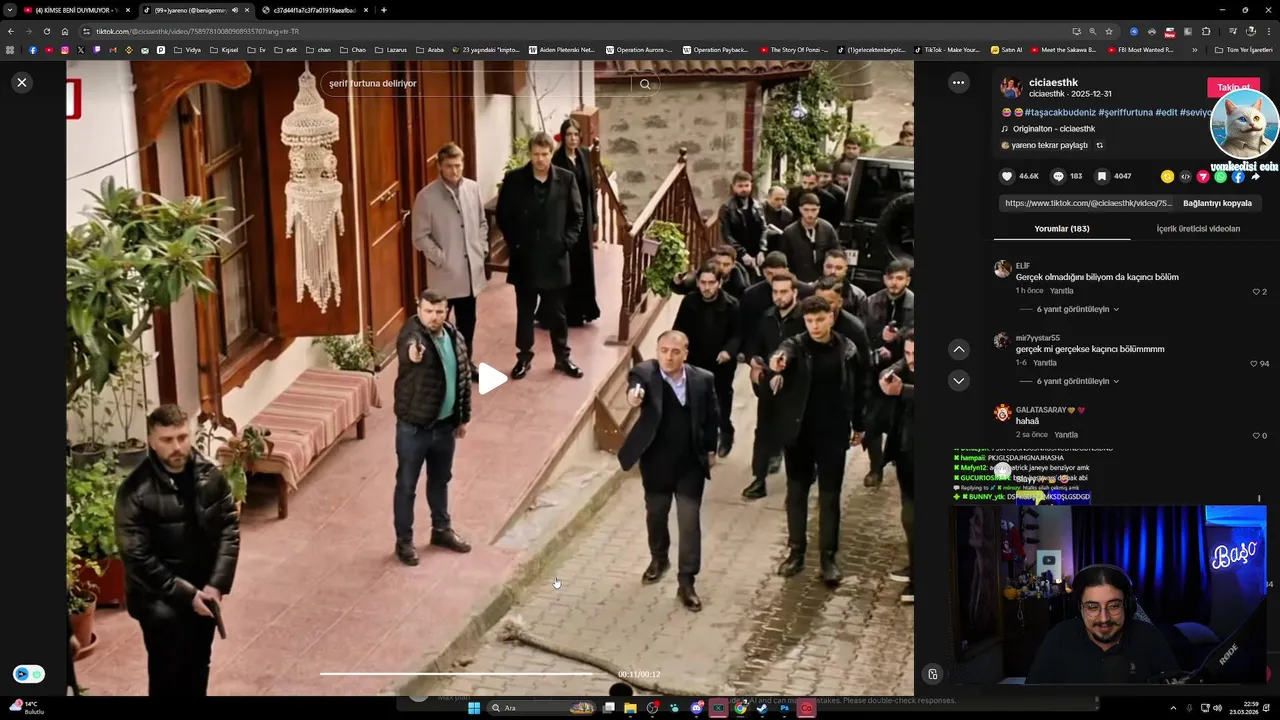The width and height of the screenshot is (1280, 720).
Task: Share video to Facebook
Action: click(1238, 176)
